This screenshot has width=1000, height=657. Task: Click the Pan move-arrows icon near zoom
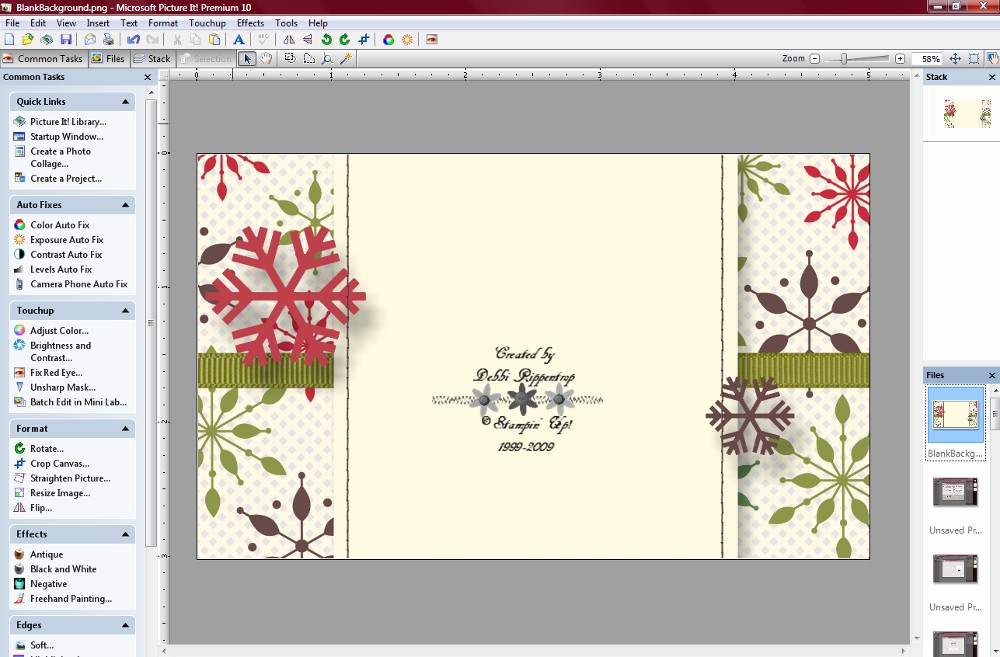(x=955, y=59)
